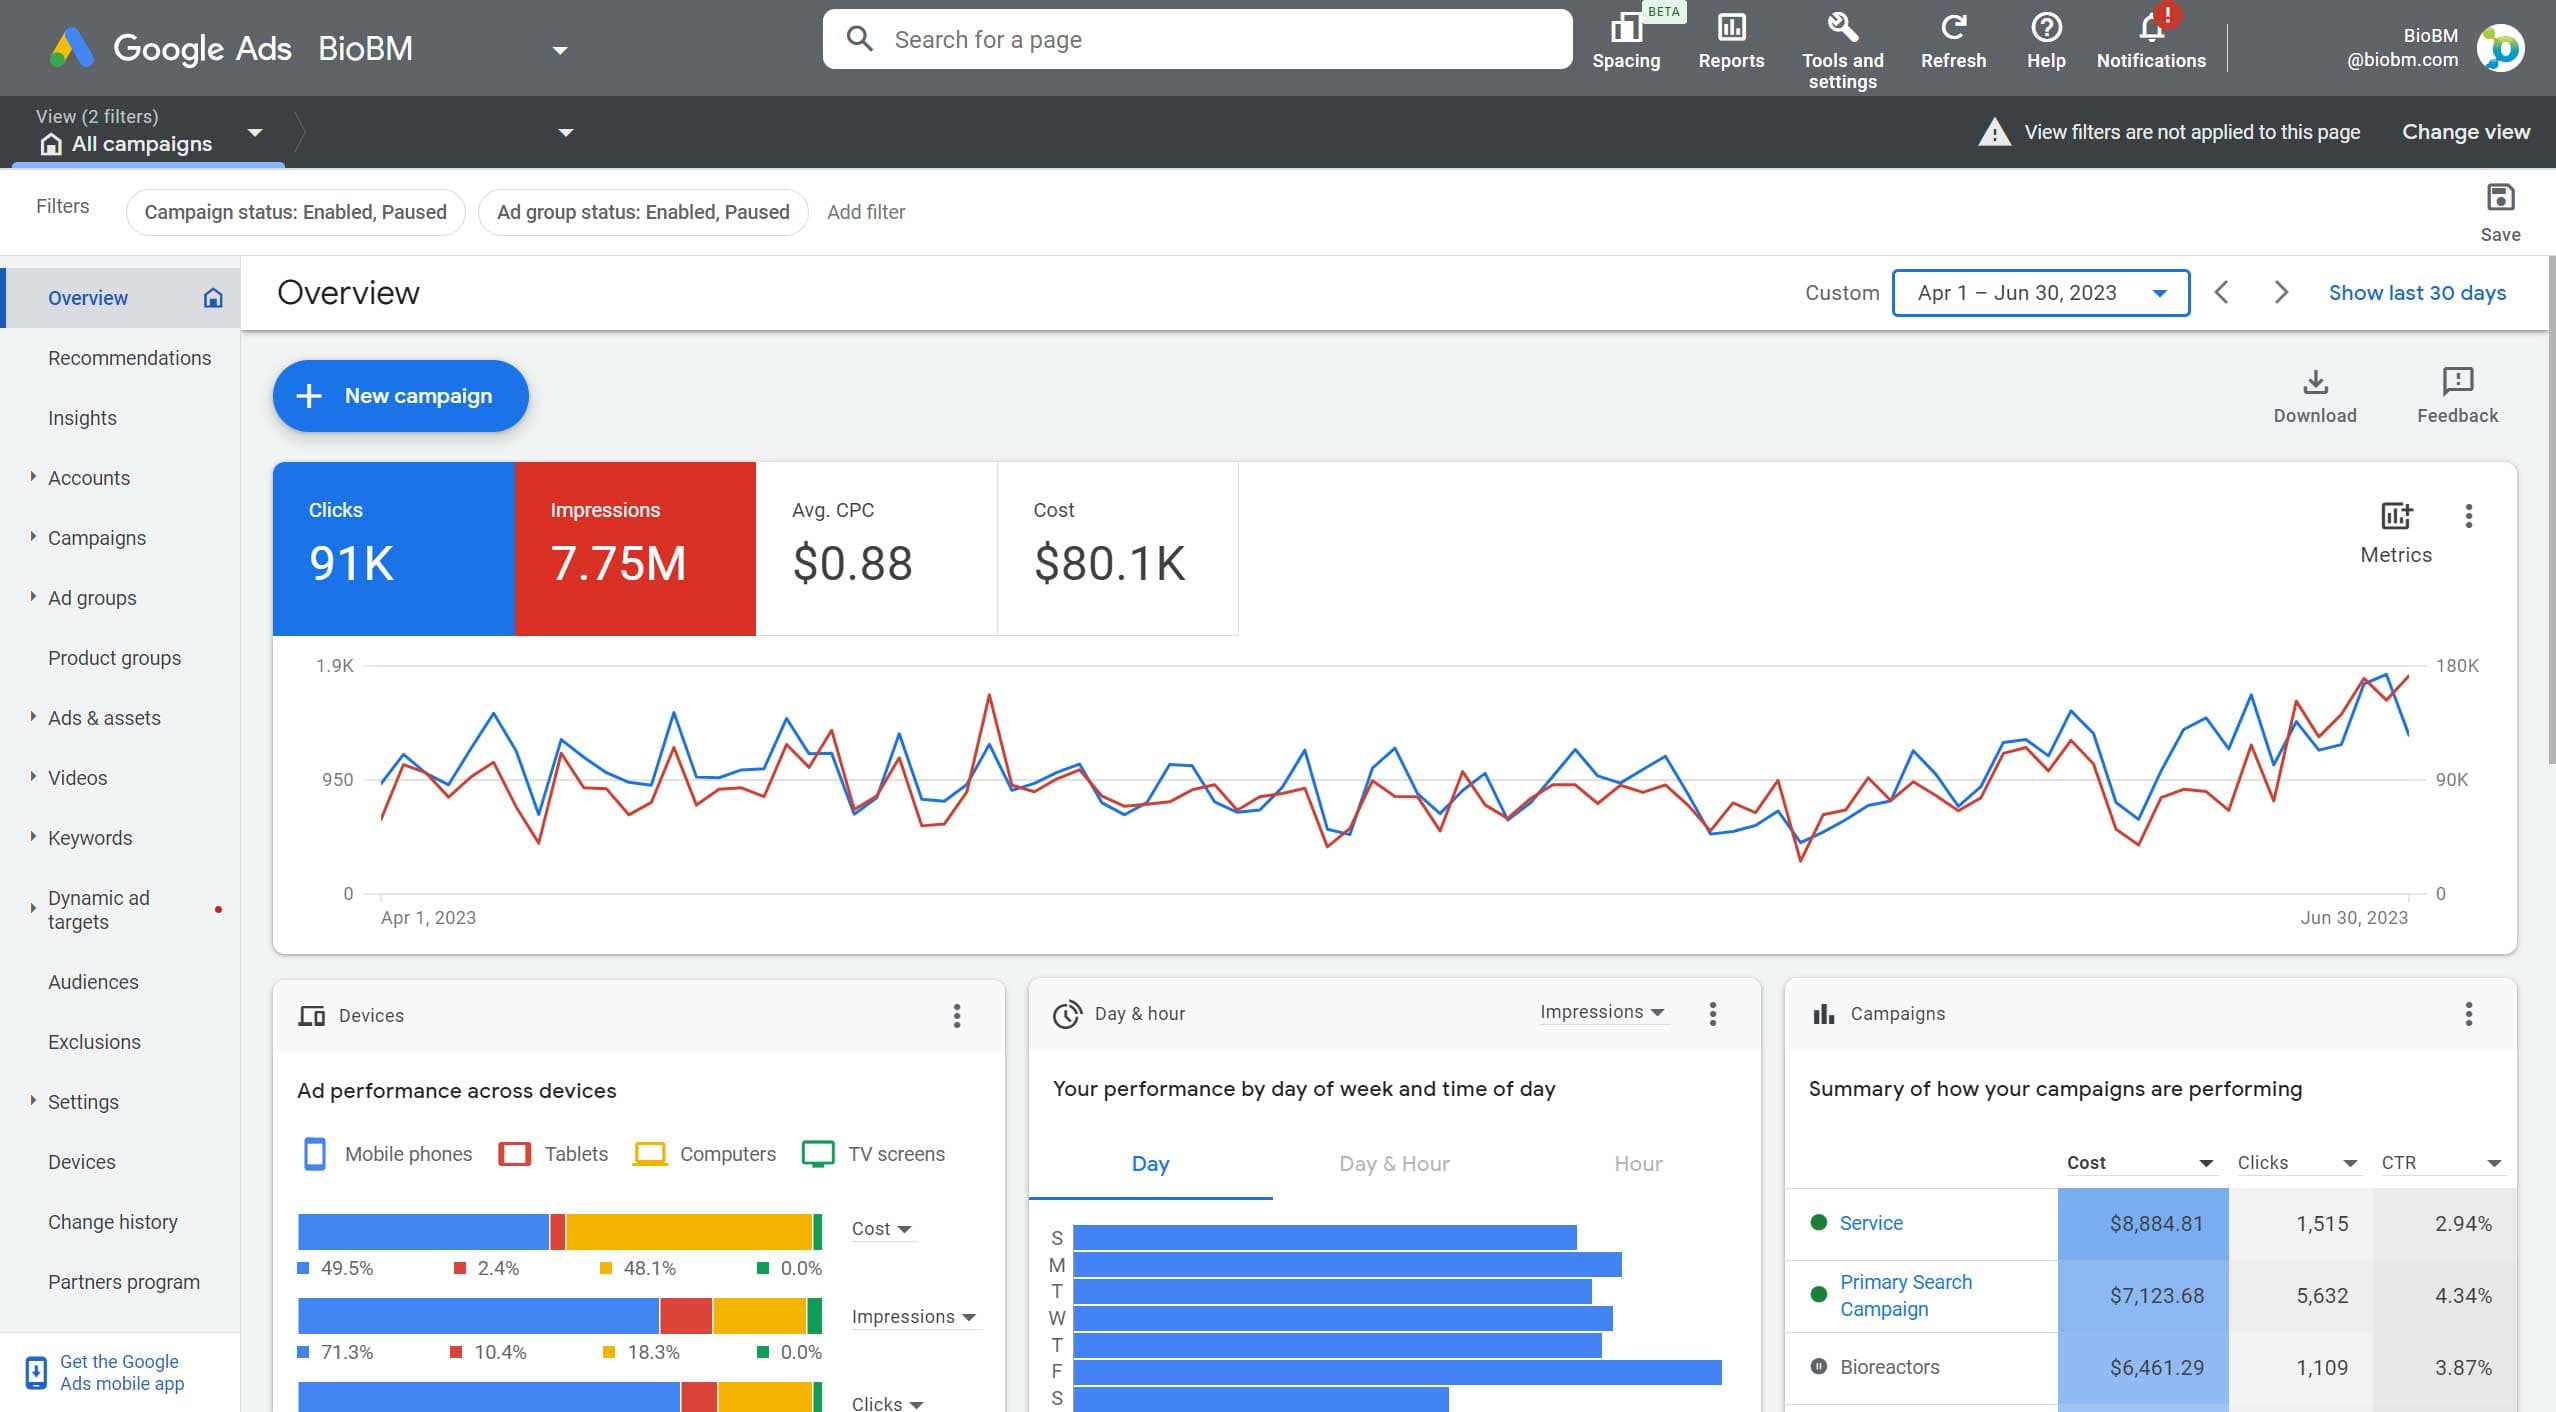Open the Campaigns card three-dot menu
2556x1412 pixels.
(2469, 1014)
